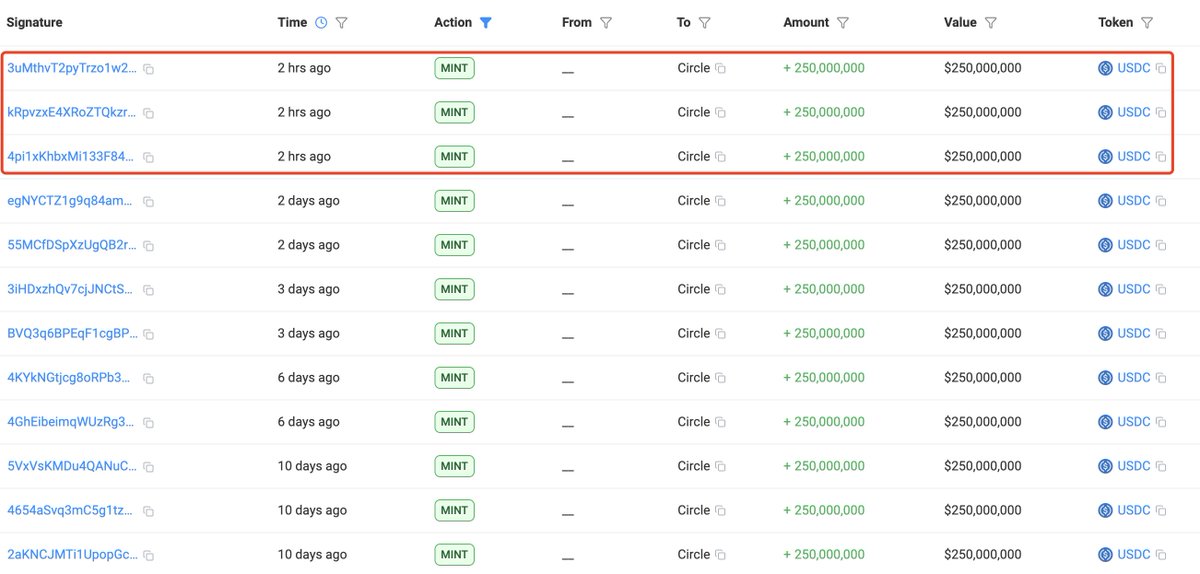Filter the To column

[704, 22]
